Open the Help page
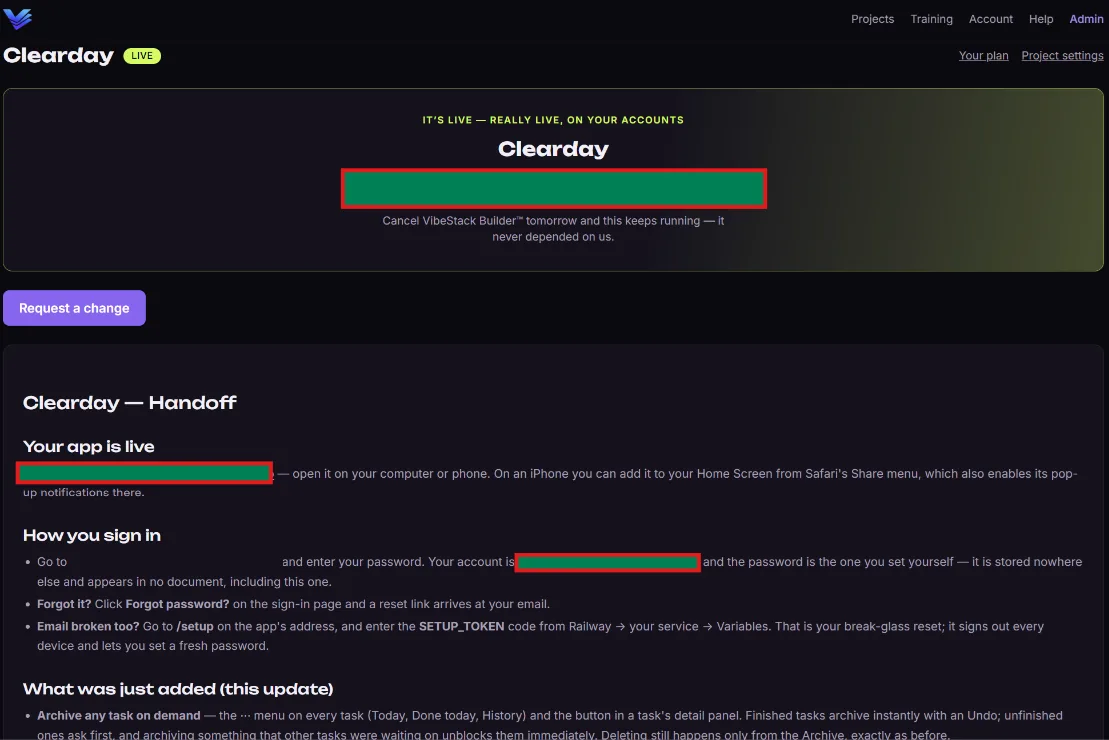The height and width of the screenshot is (740, 1109). click(1040, 19)
